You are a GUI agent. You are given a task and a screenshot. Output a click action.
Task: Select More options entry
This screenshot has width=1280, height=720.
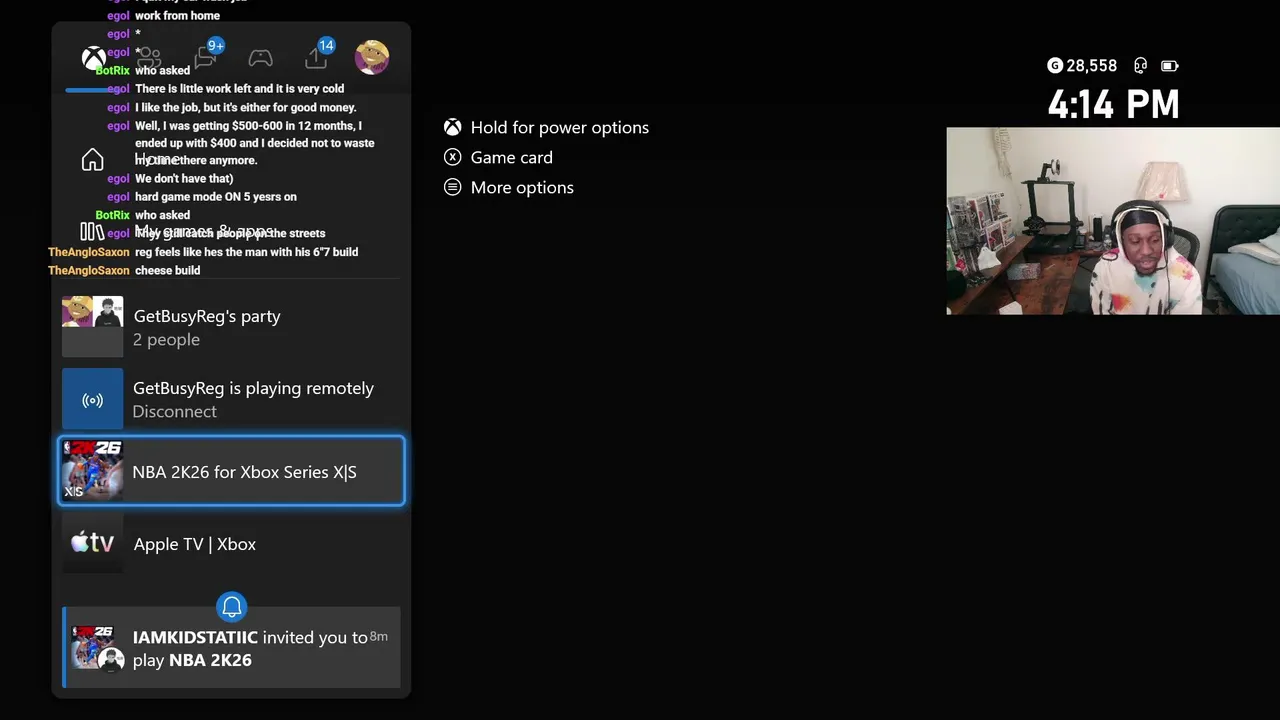509,187
